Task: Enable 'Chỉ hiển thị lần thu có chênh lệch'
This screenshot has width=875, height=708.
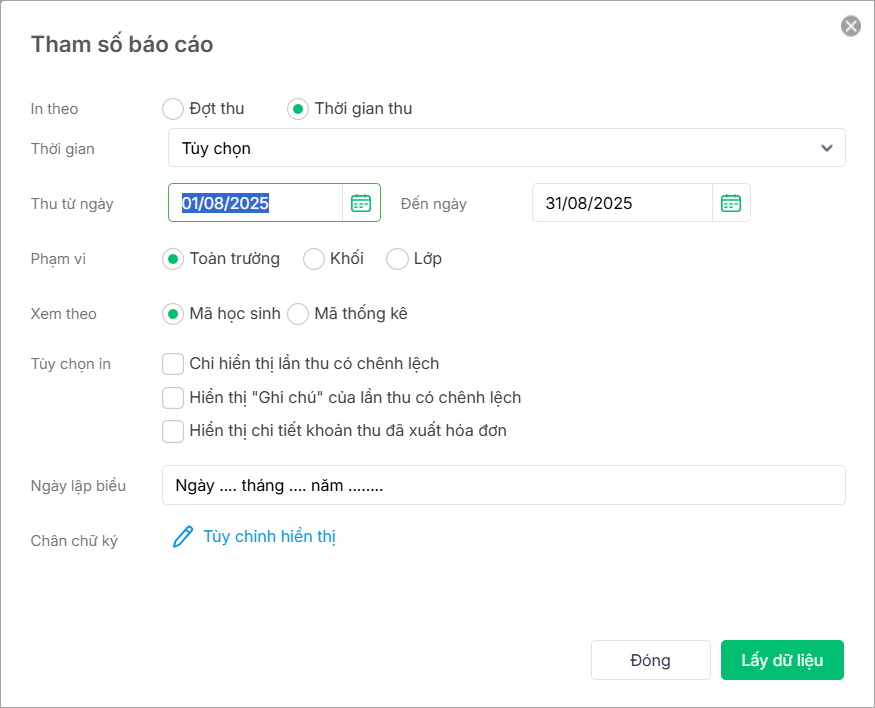Action: (173, 363)
